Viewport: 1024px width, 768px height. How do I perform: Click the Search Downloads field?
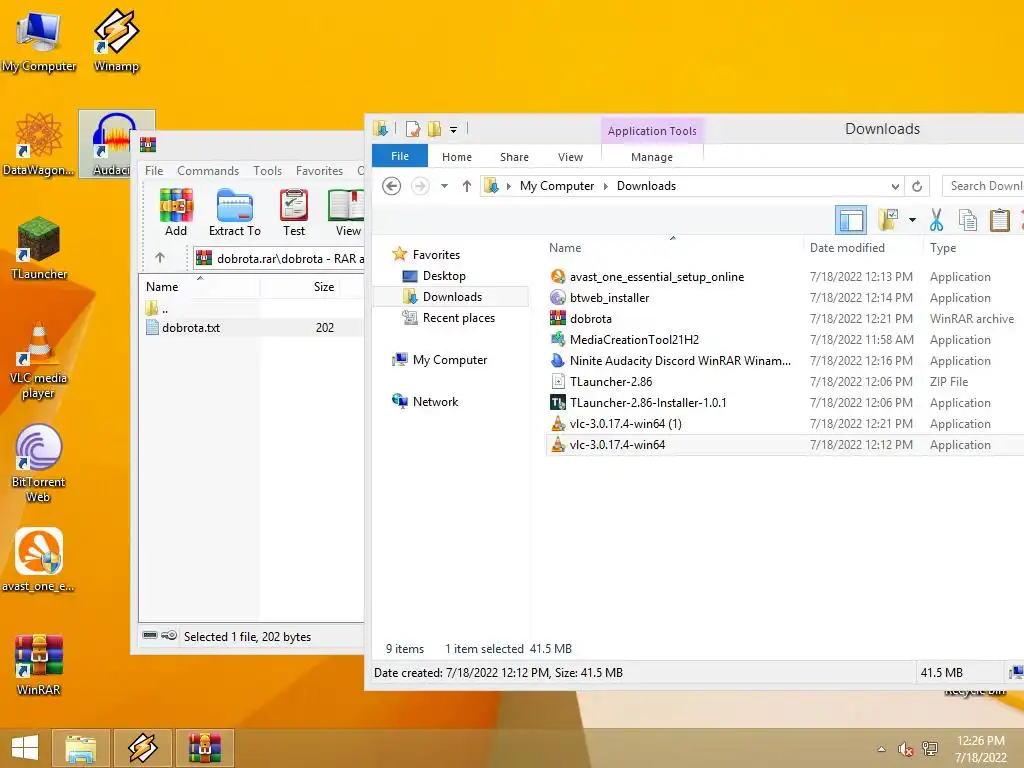(x=984, y=186)
